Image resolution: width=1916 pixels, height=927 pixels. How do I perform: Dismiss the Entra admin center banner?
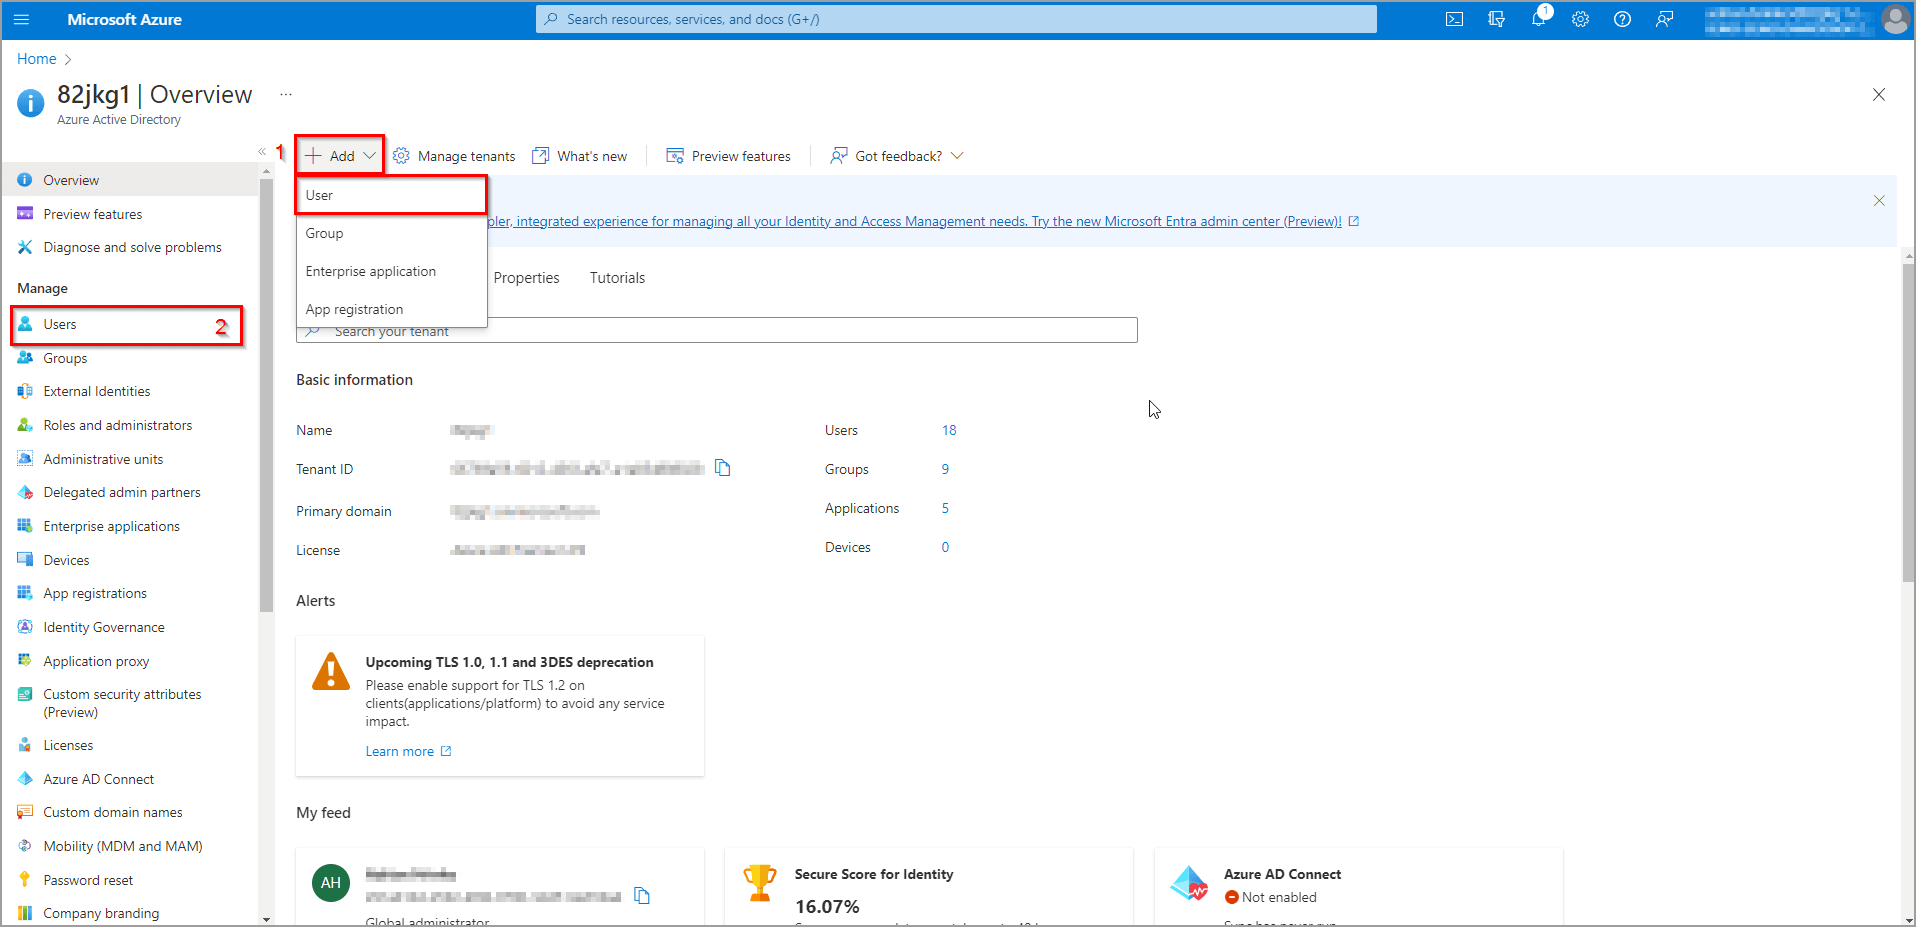[1879, 201]
